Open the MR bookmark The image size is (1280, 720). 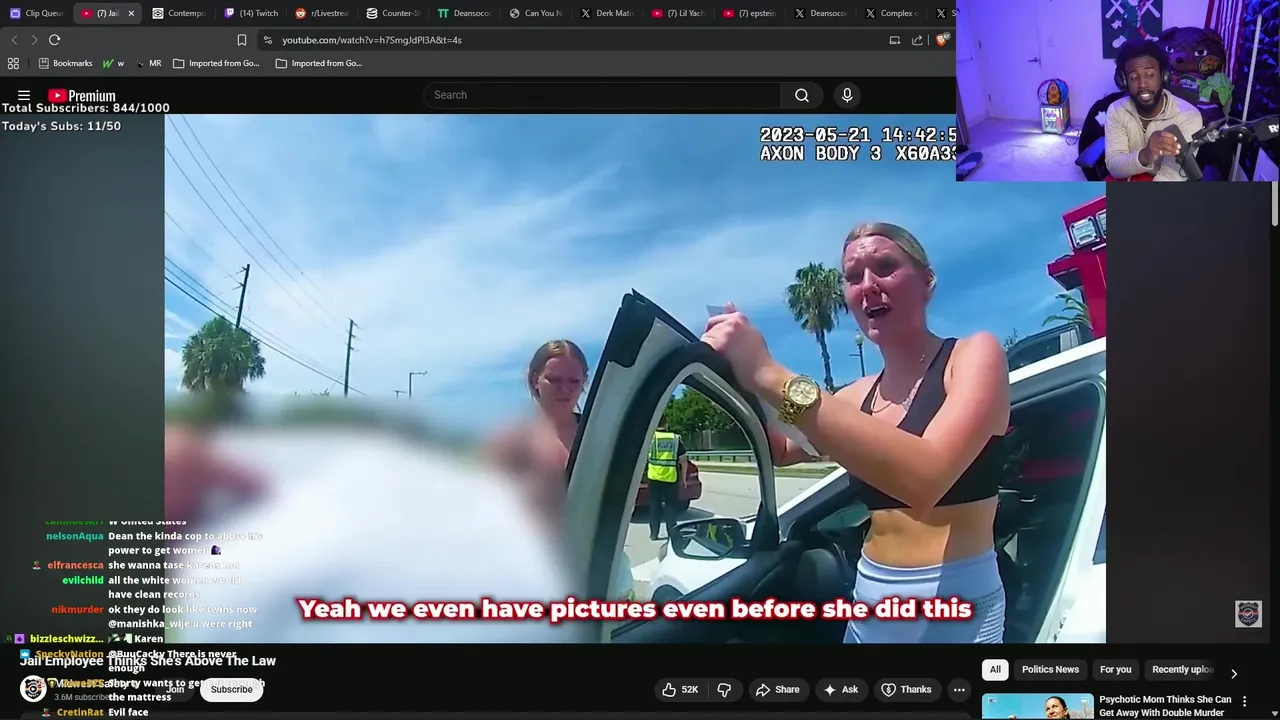148,63
